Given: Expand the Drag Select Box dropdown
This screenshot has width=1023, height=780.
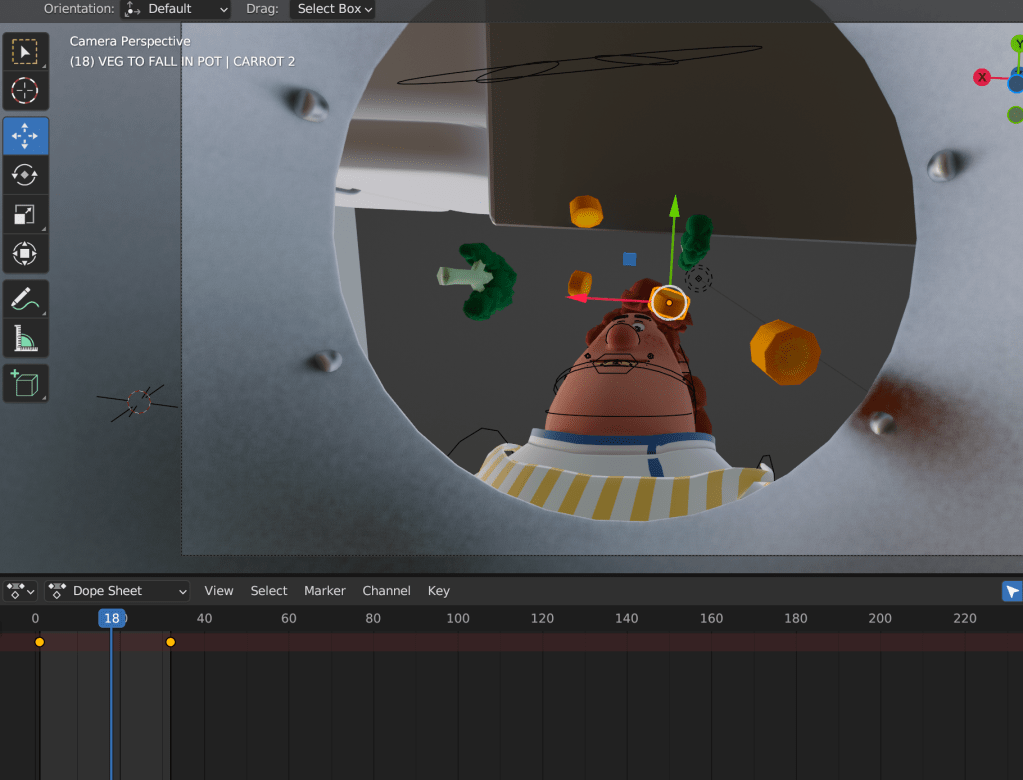Looking at the screenshot, I should [334, 9].
